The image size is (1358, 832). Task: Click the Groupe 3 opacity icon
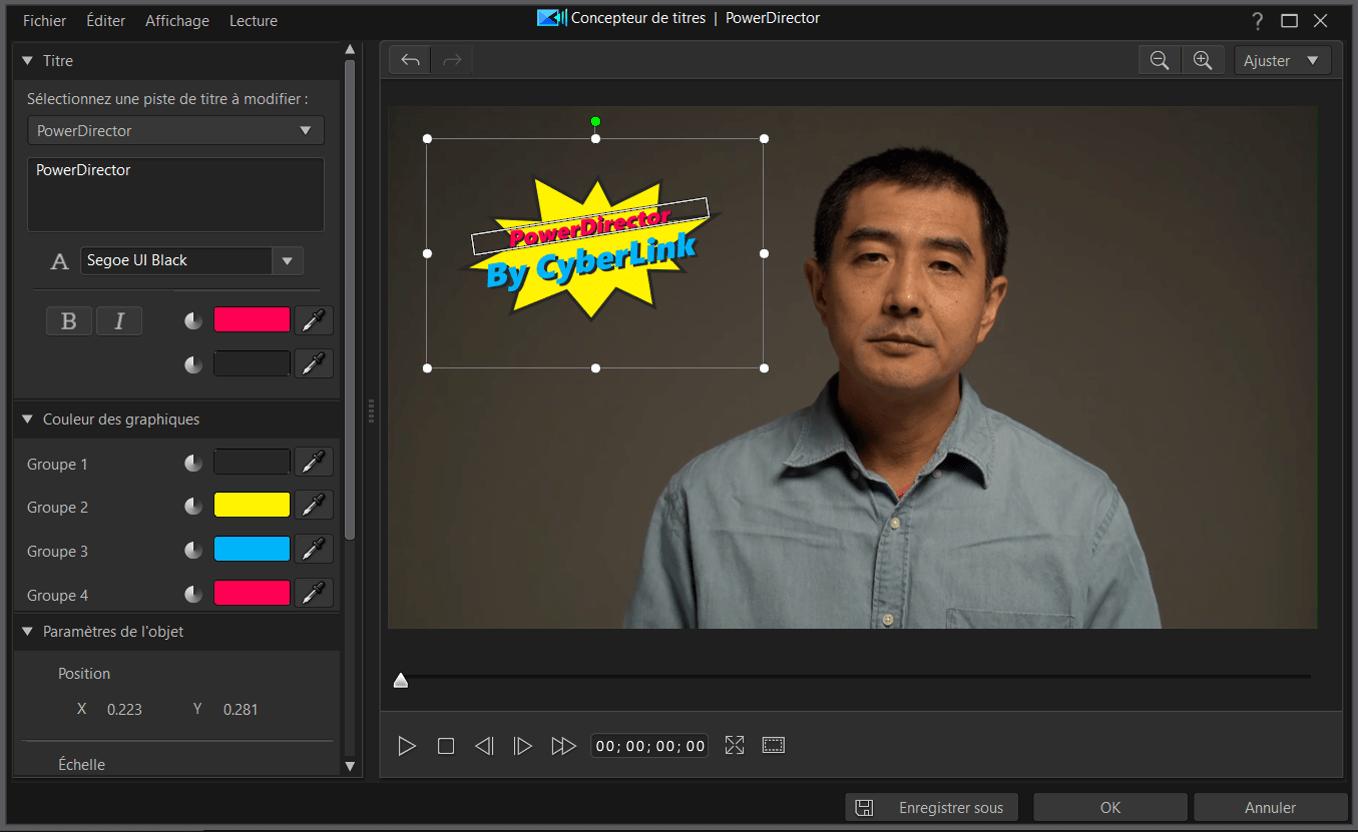(194, 551)
